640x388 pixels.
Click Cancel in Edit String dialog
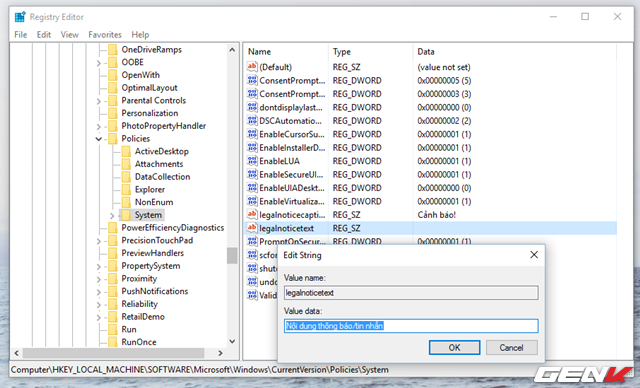[511, 348]
